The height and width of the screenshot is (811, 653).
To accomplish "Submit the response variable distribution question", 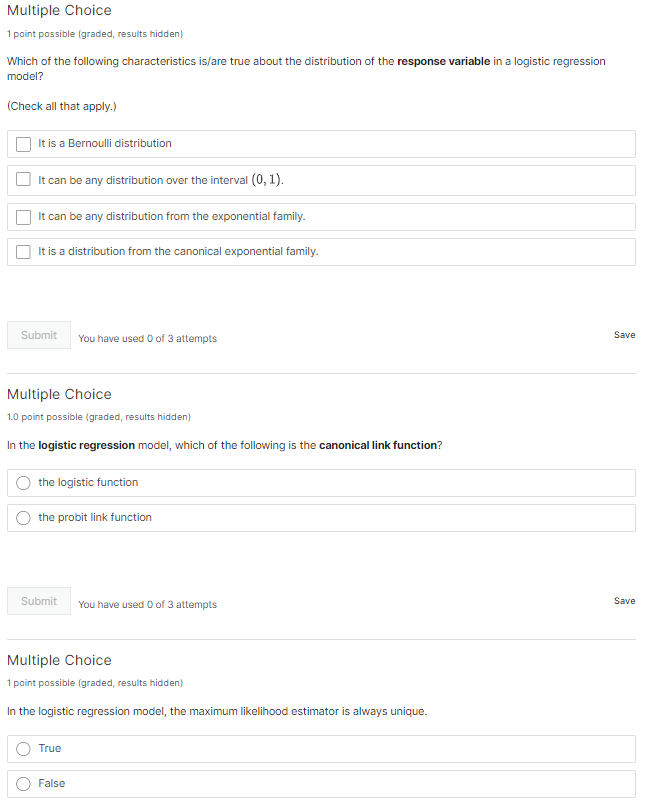I will coord(39,335).
